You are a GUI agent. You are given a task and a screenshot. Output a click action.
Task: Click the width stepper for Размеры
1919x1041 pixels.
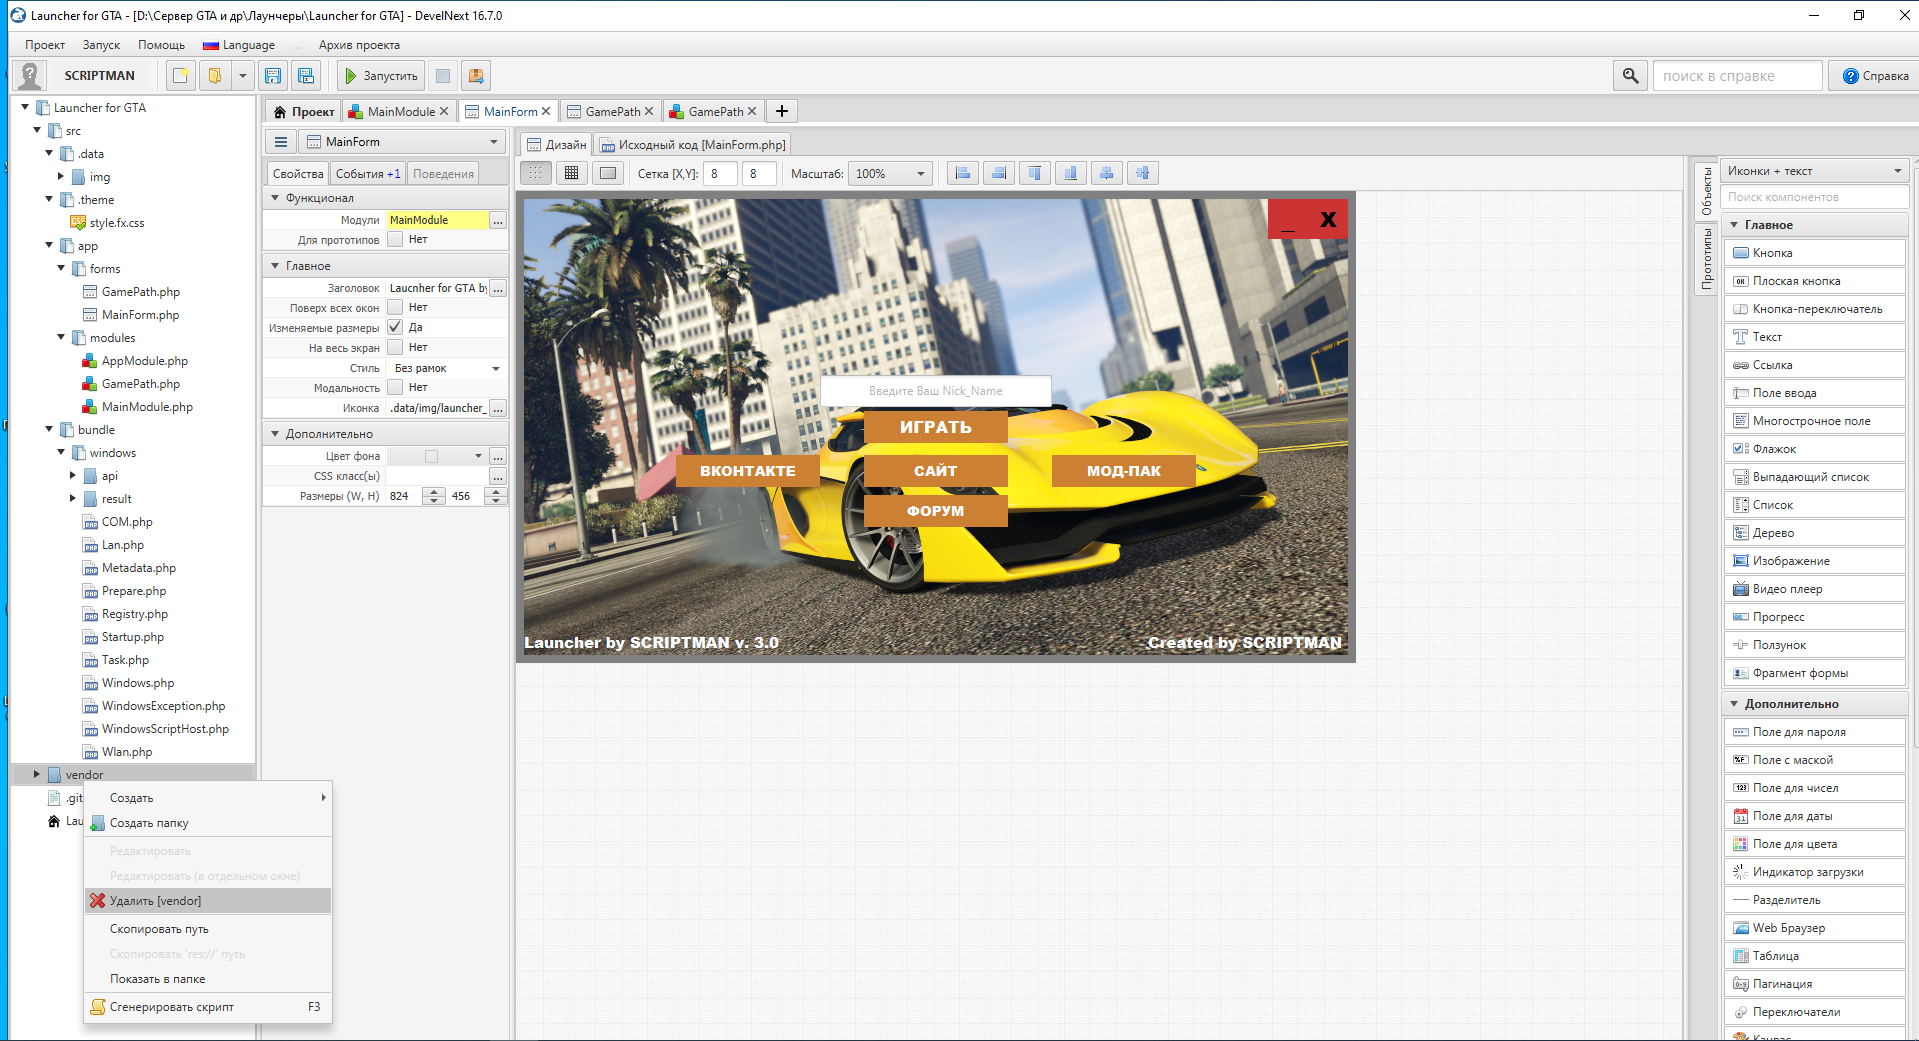(x=434, y=496)
